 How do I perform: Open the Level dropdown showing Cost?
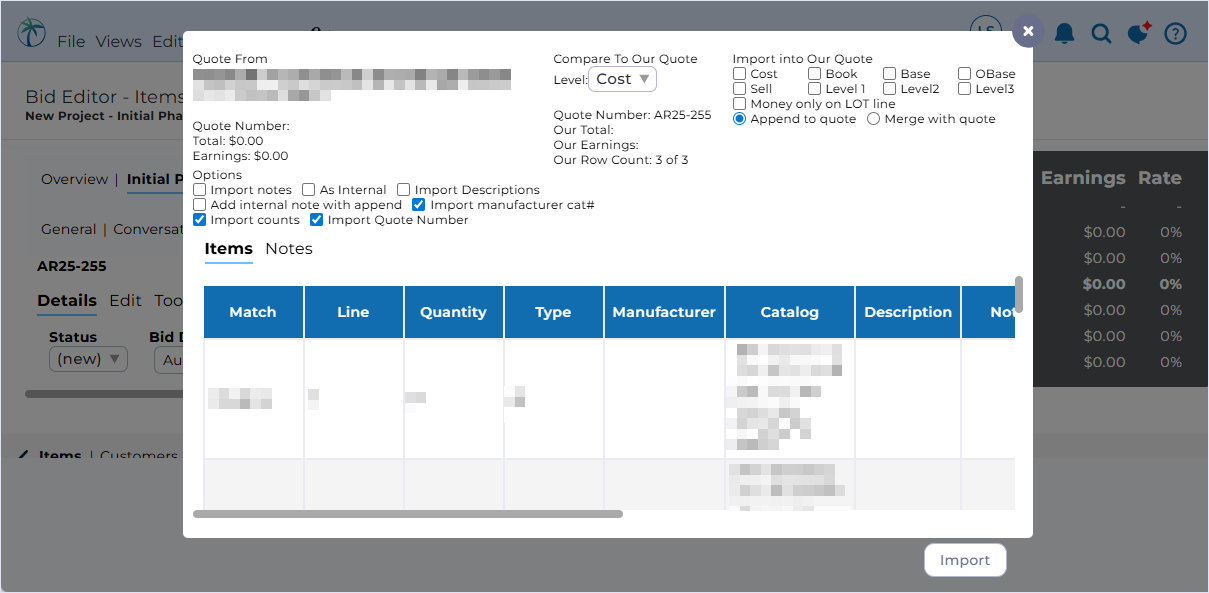tap(622, 78)
